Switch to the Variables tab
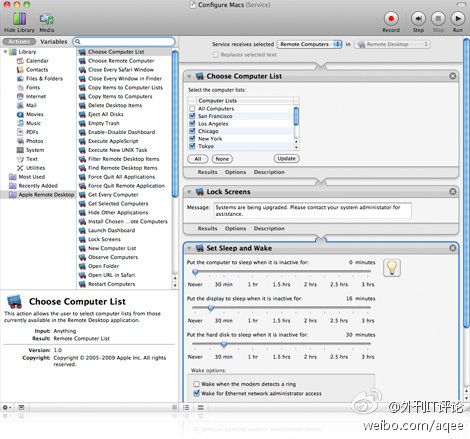The image size is (470, 439). [x=54, y=42]
